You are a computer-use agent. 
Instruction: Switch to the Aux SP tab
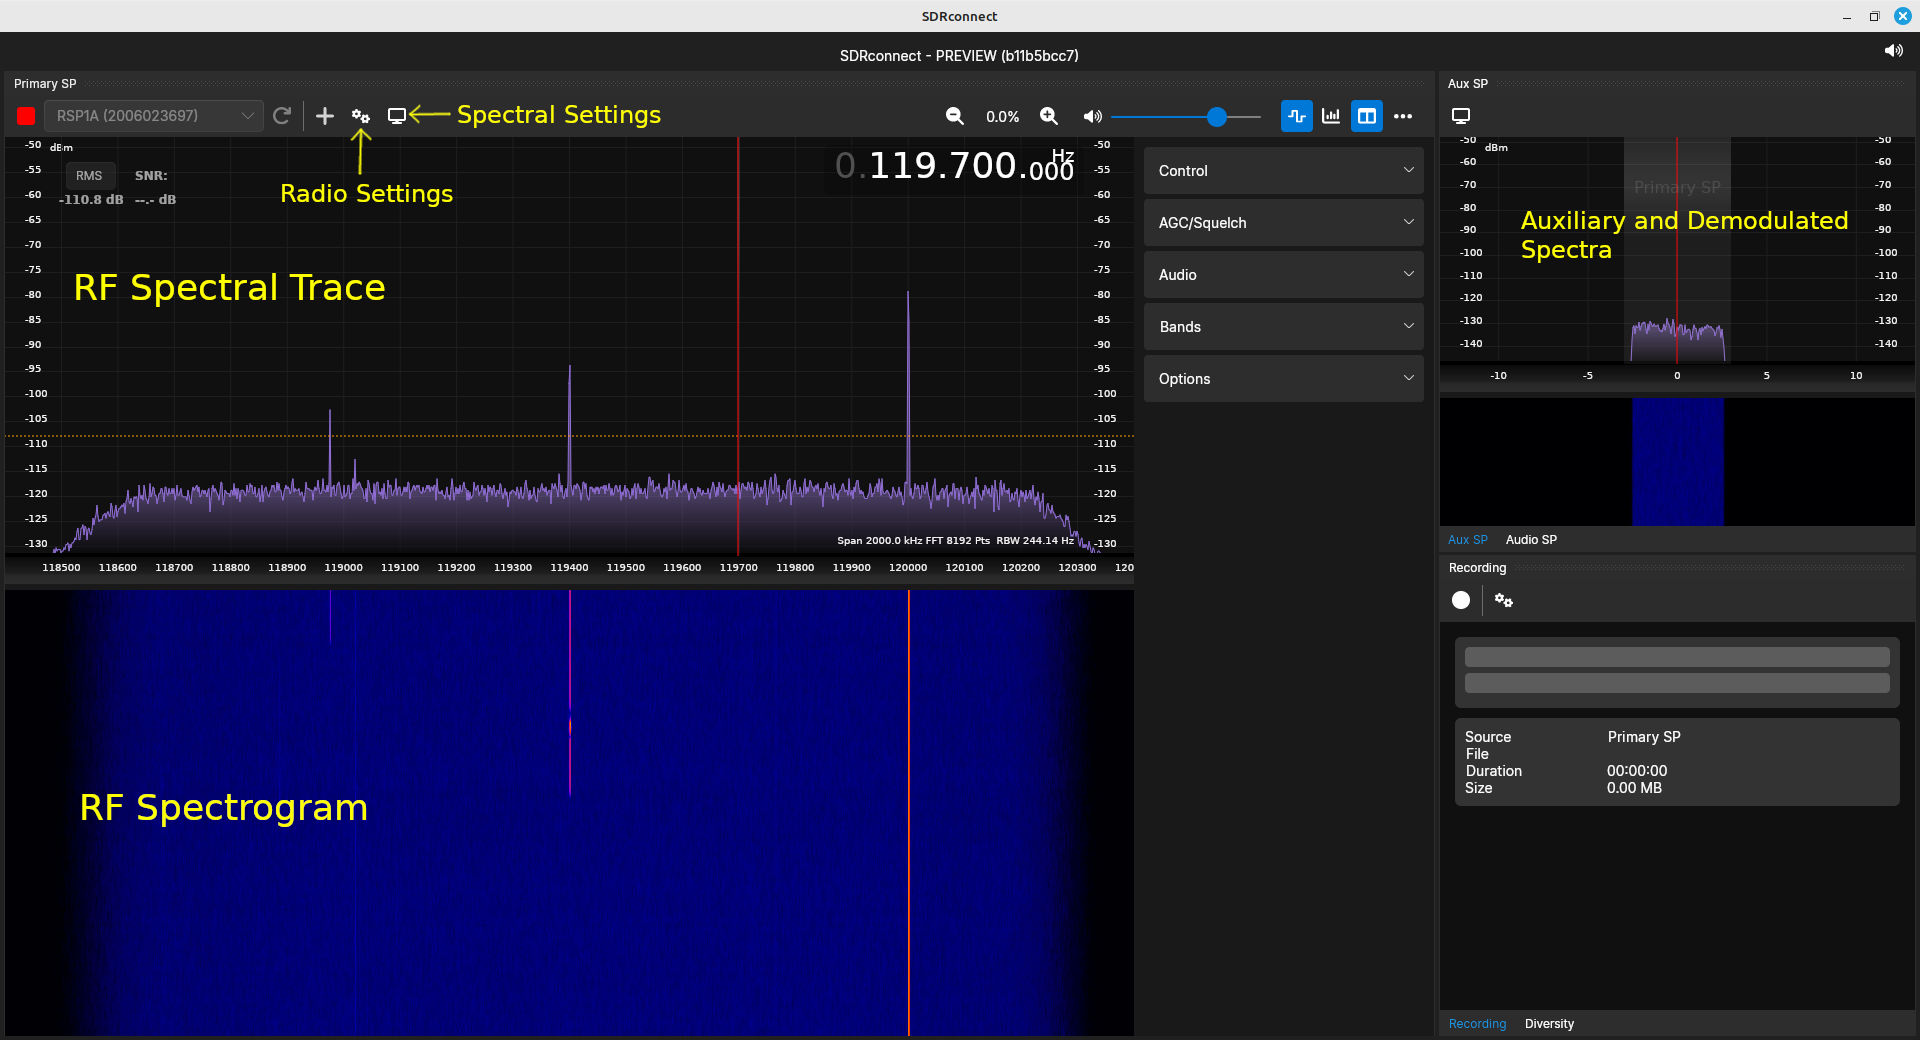click(1467, 540)
